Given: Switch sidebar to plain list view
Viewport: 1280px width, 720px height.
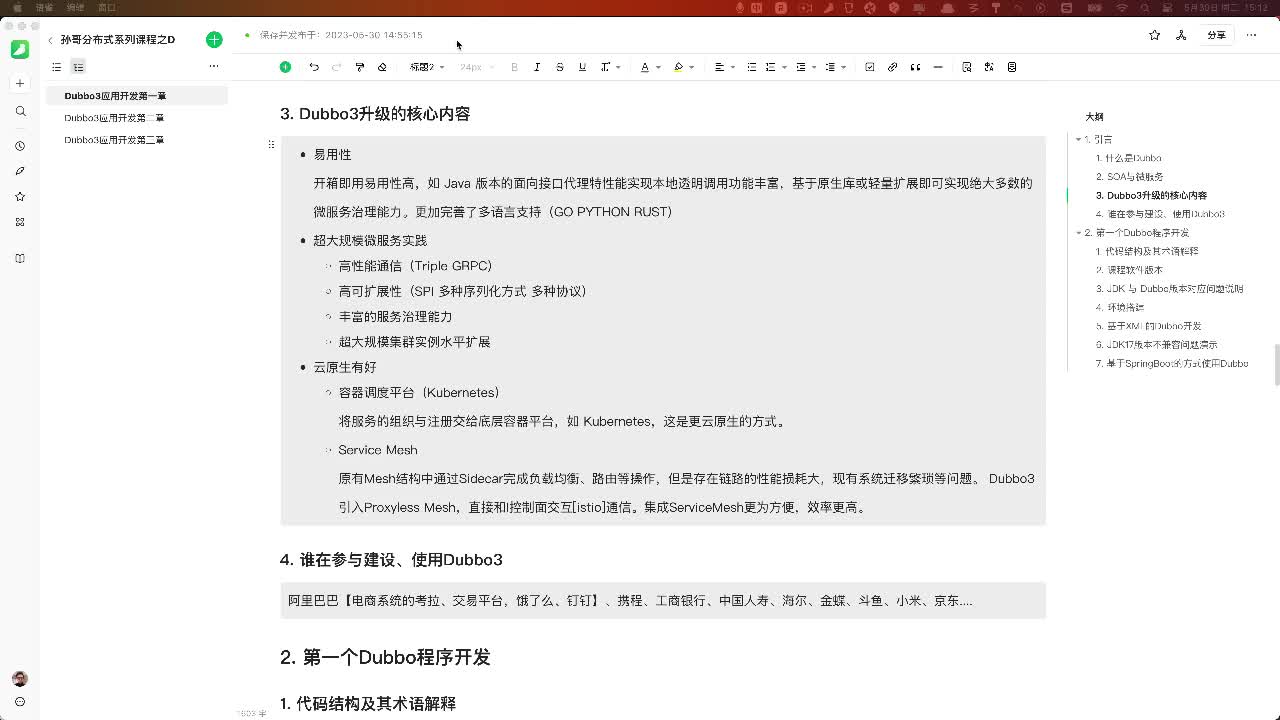Looking at the screenshot, I should coord(57,67).
